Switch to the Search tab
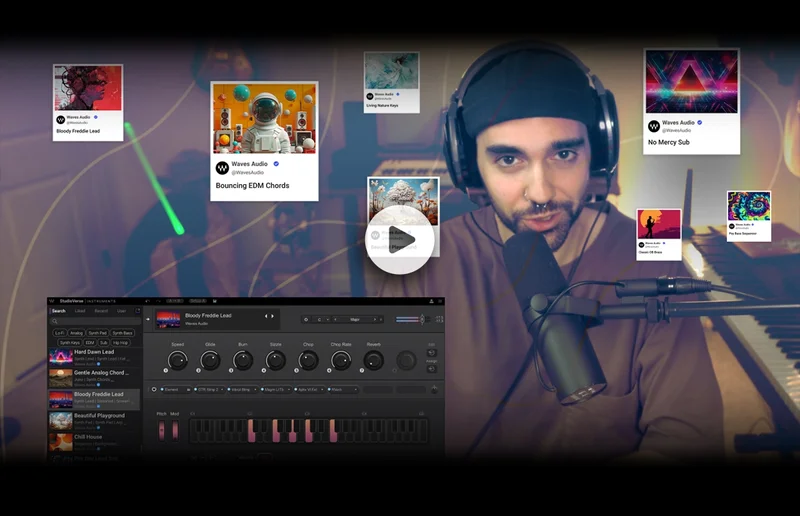Image resolution: width=800 pixels, height=516 pixels. pos(59,311)
